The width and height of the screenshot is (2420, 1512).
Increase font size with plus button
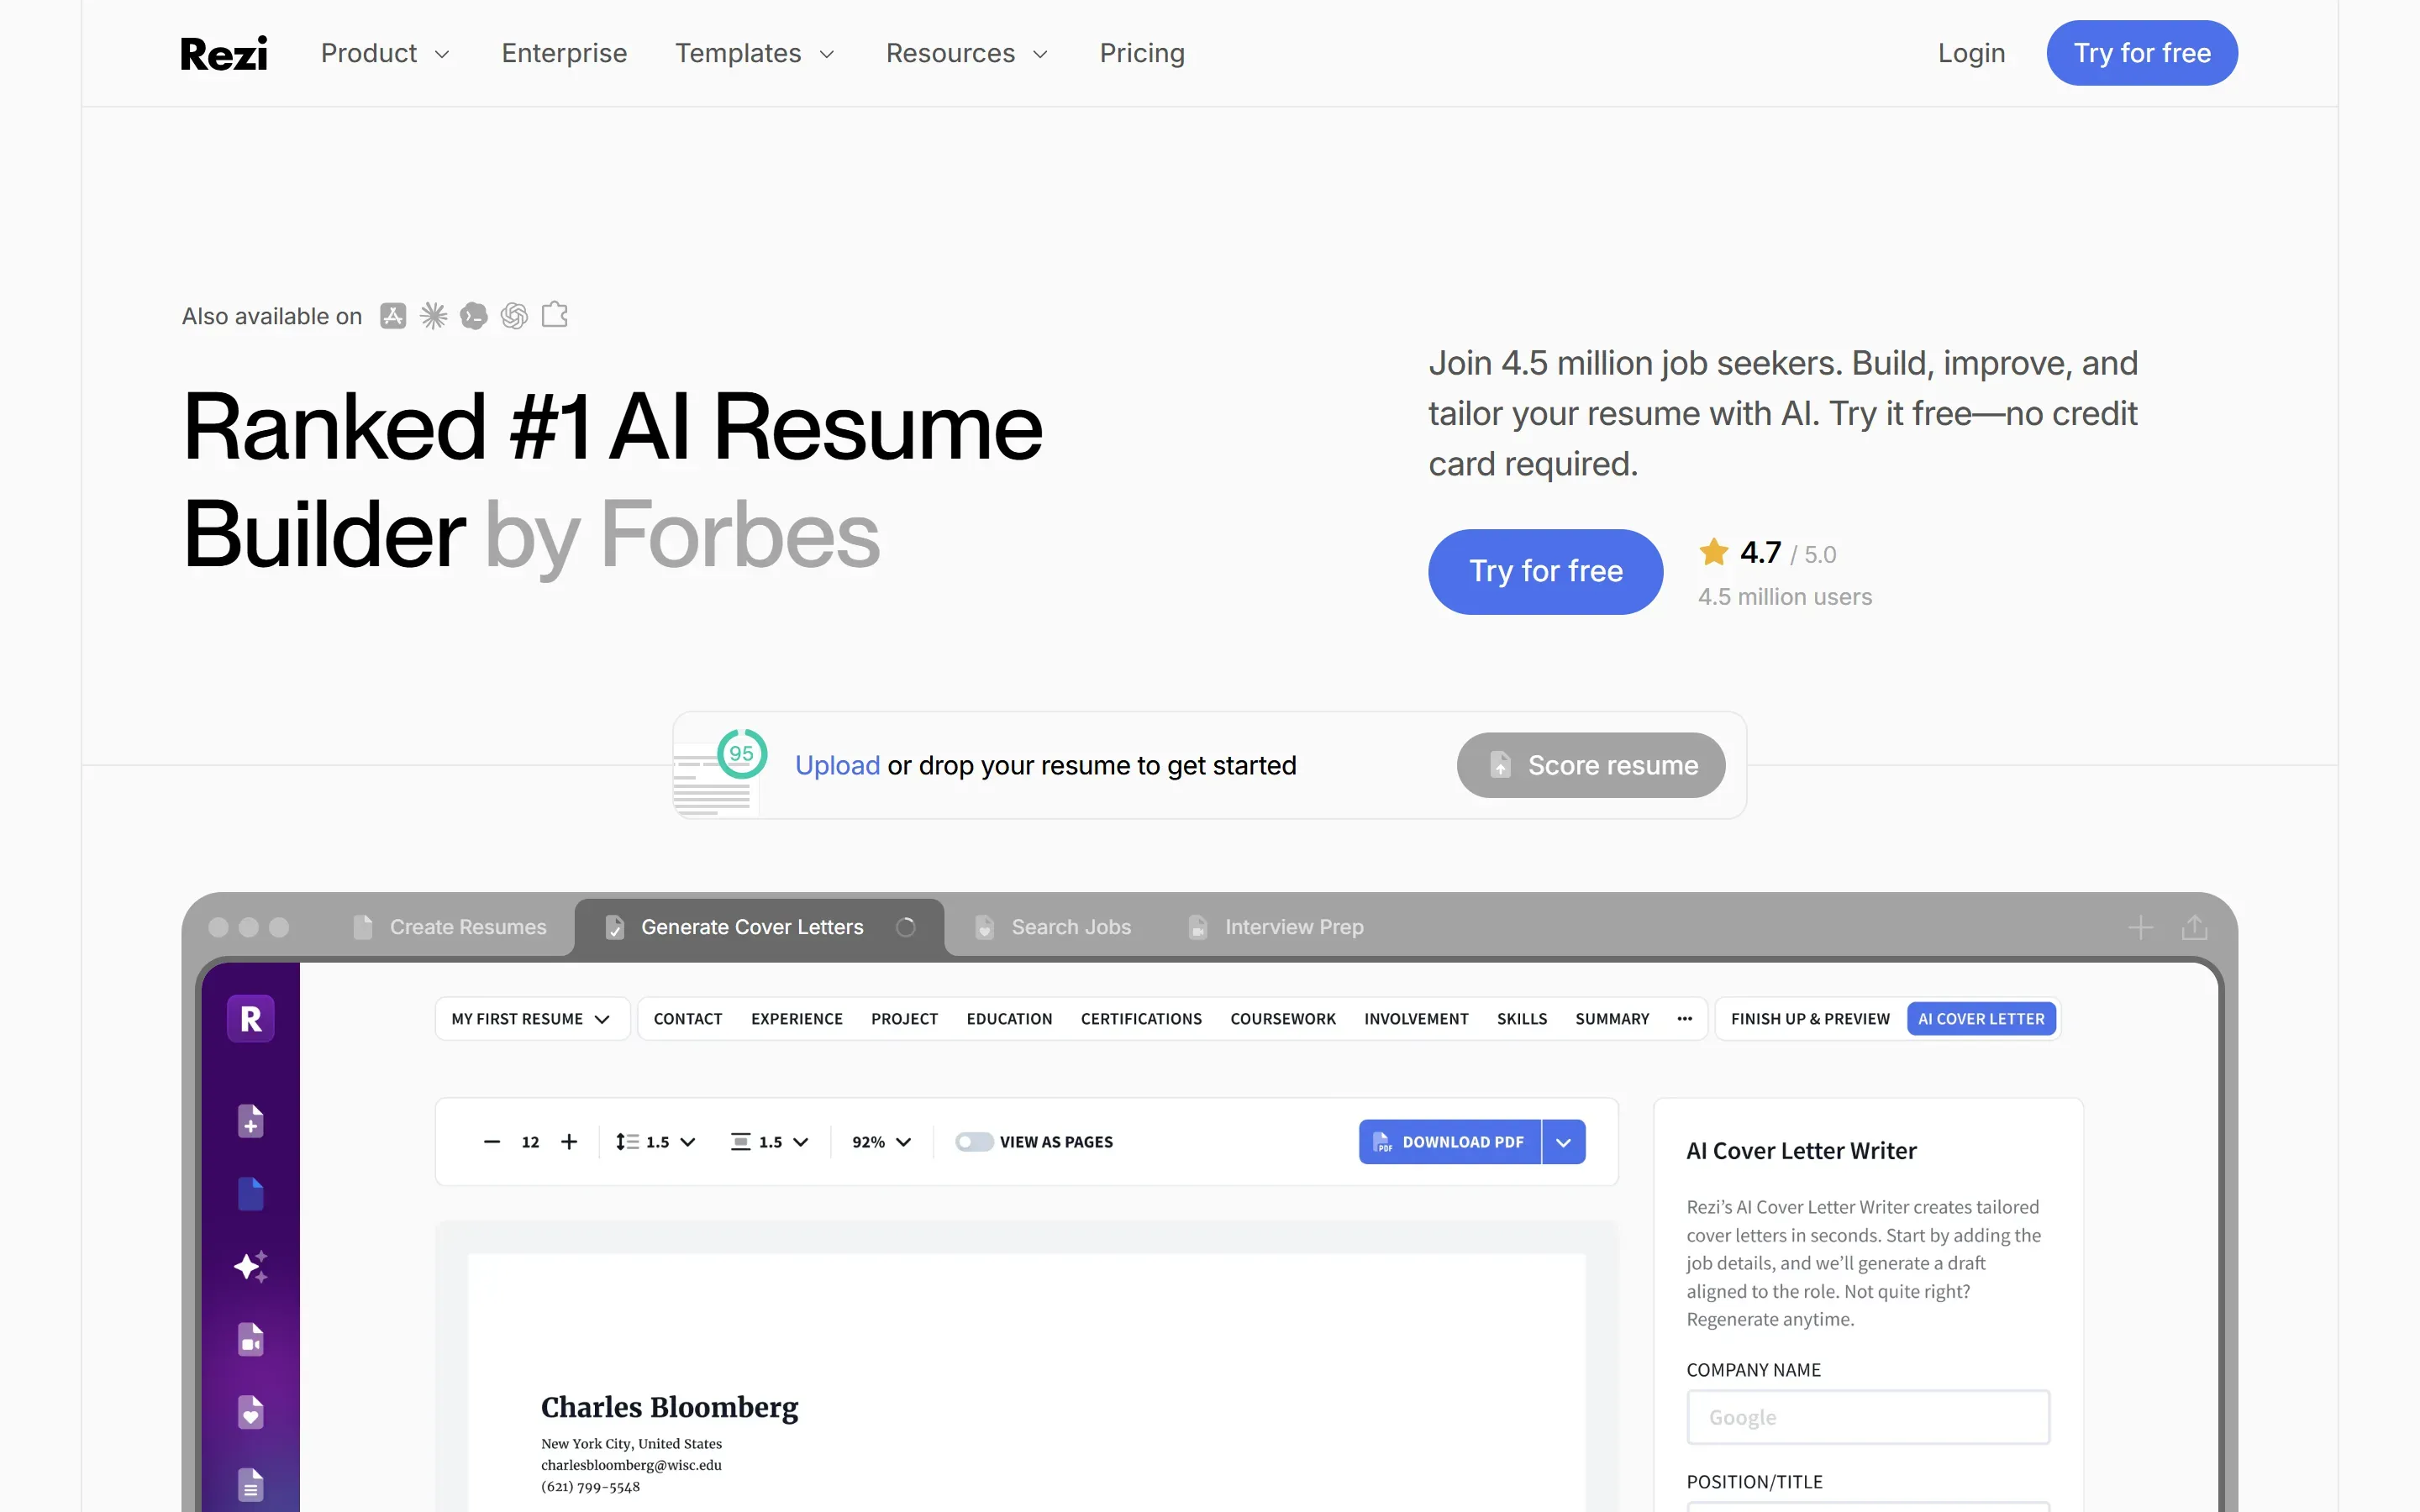[569, 1142]
